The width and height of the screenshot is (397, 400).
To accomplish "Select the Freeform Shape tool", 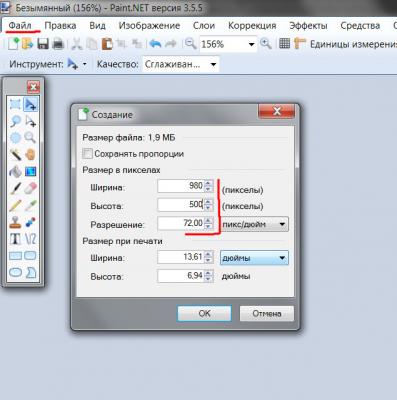I will [x=31, y=272].
